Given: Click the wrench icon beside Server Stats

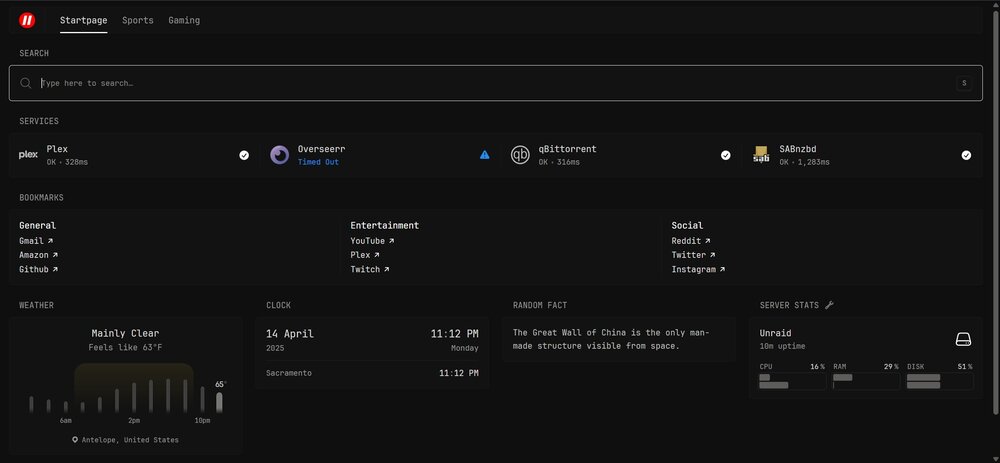Looking at the screenshot, I should pos(829,305).
